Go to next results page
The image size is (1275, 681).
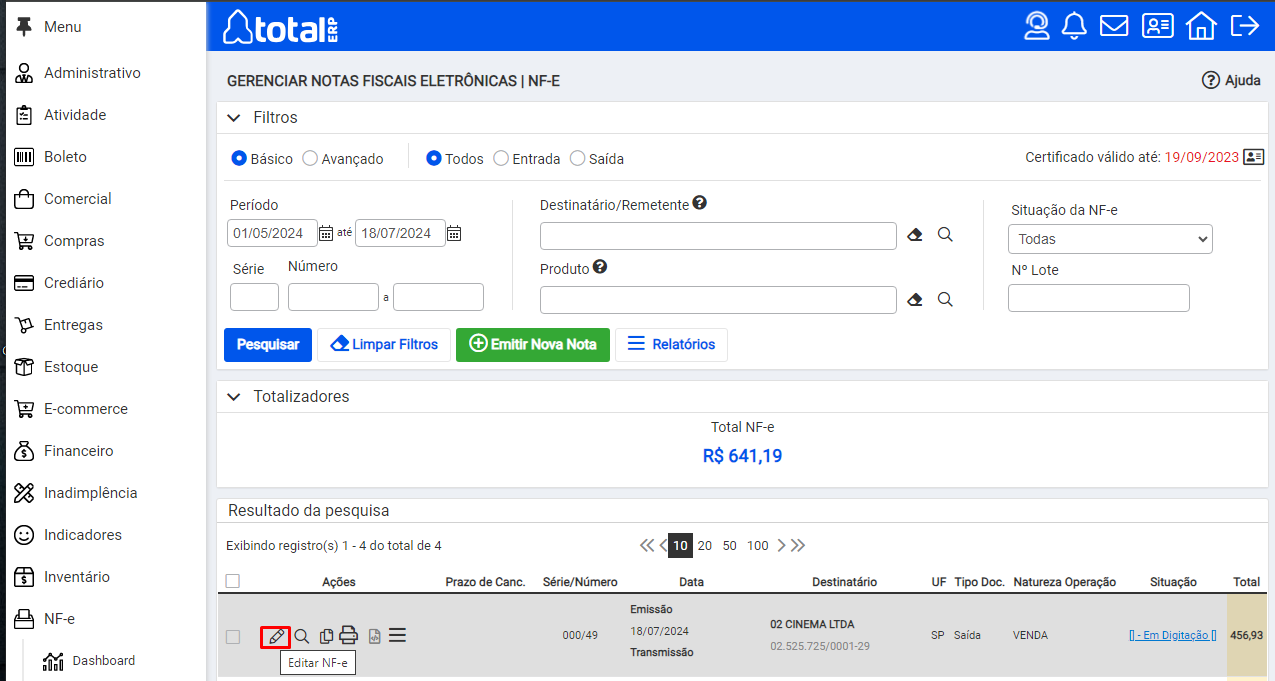click(781, 546)
